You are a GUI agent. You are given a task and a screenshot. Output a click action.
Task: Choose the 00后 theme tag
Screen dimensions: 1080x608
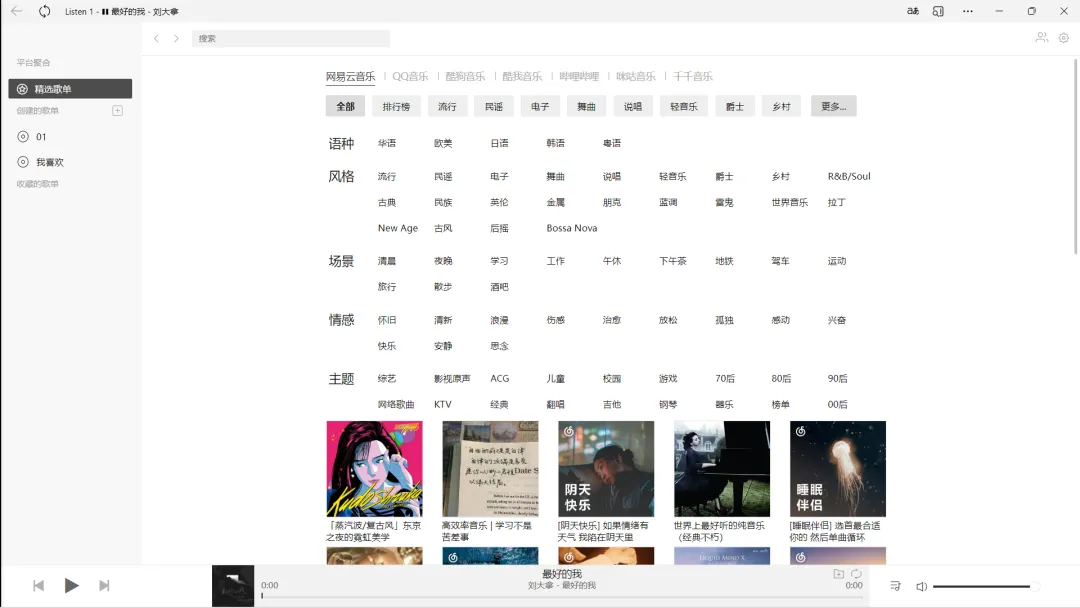(x=838, y=404)
